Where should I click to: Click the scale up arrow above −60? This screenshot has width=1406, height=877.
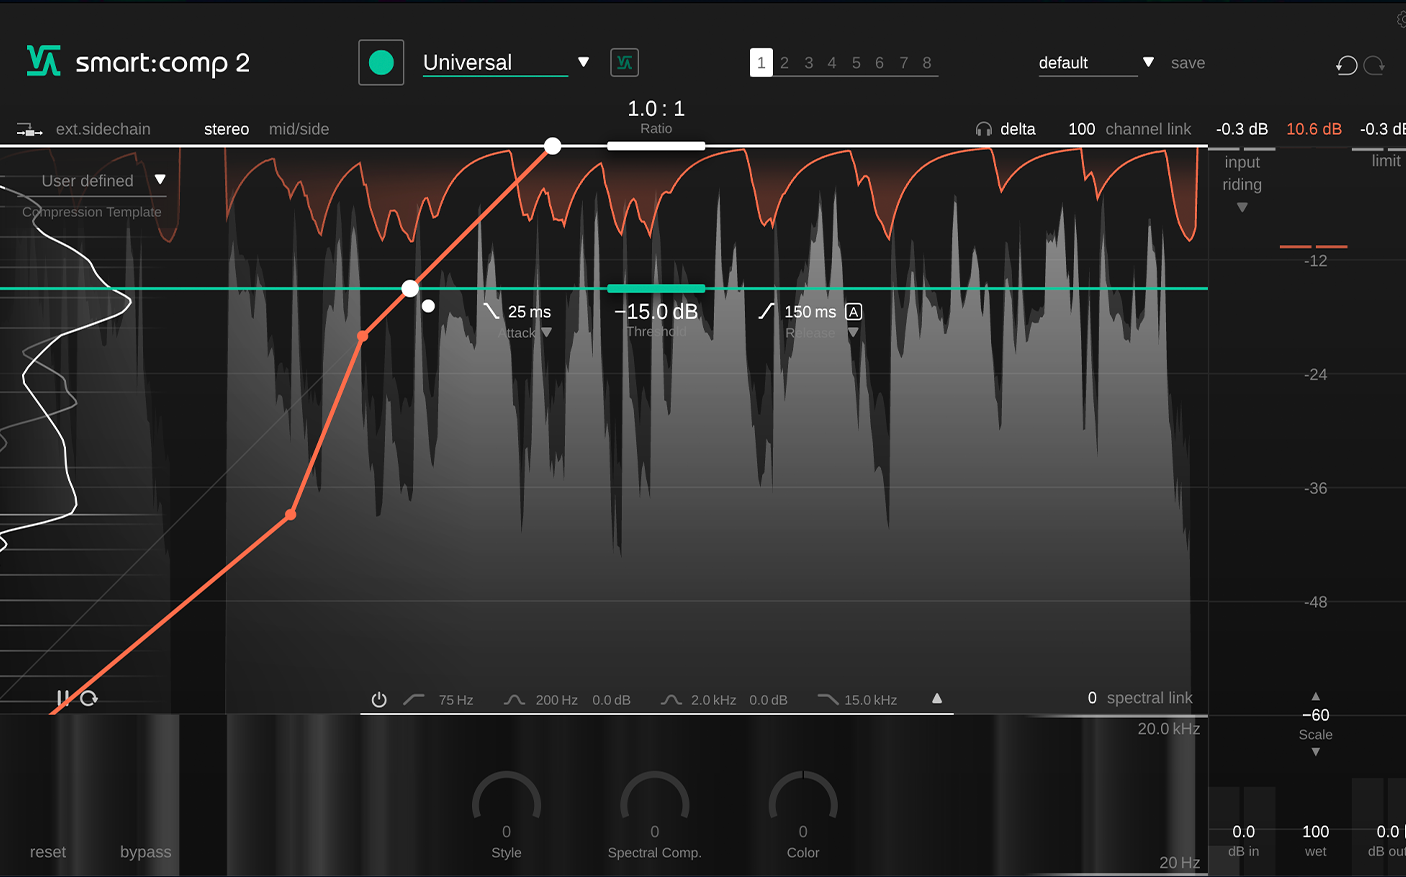click(x=1315, y=696)
